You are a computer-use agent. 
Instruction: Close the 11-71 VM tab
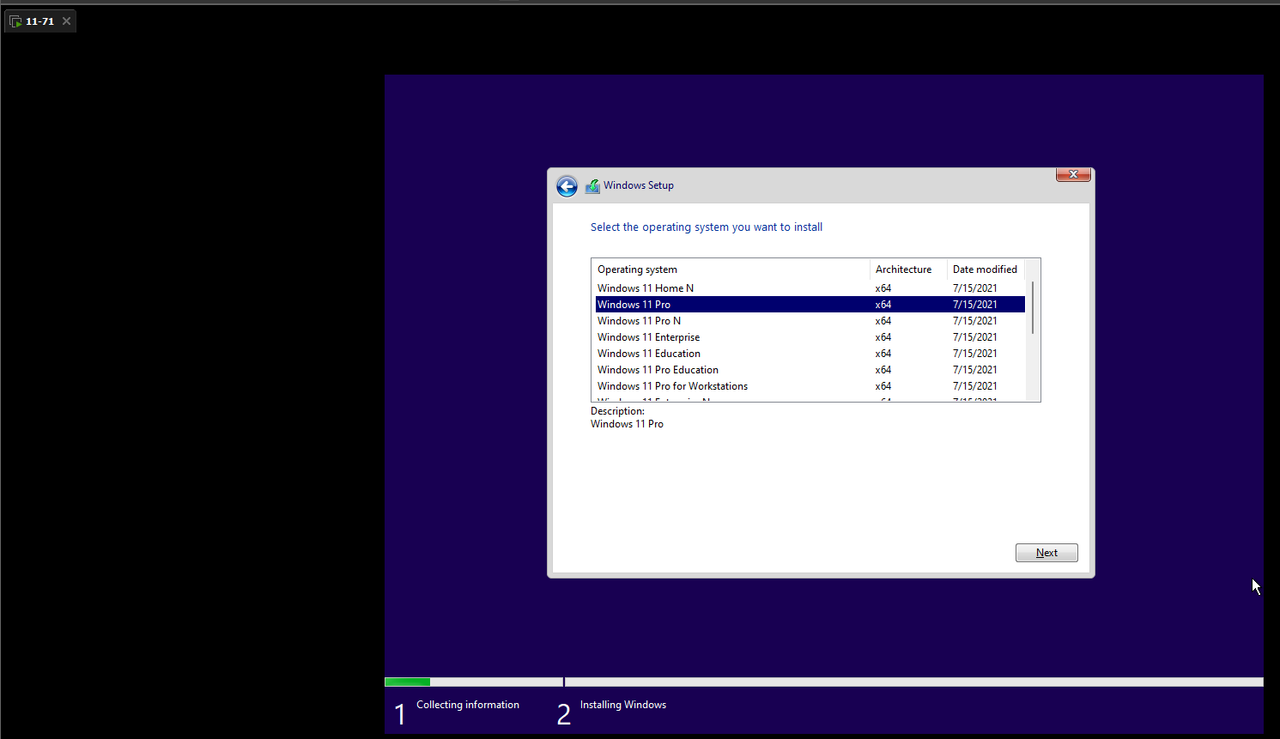click(x=66, y=21)
